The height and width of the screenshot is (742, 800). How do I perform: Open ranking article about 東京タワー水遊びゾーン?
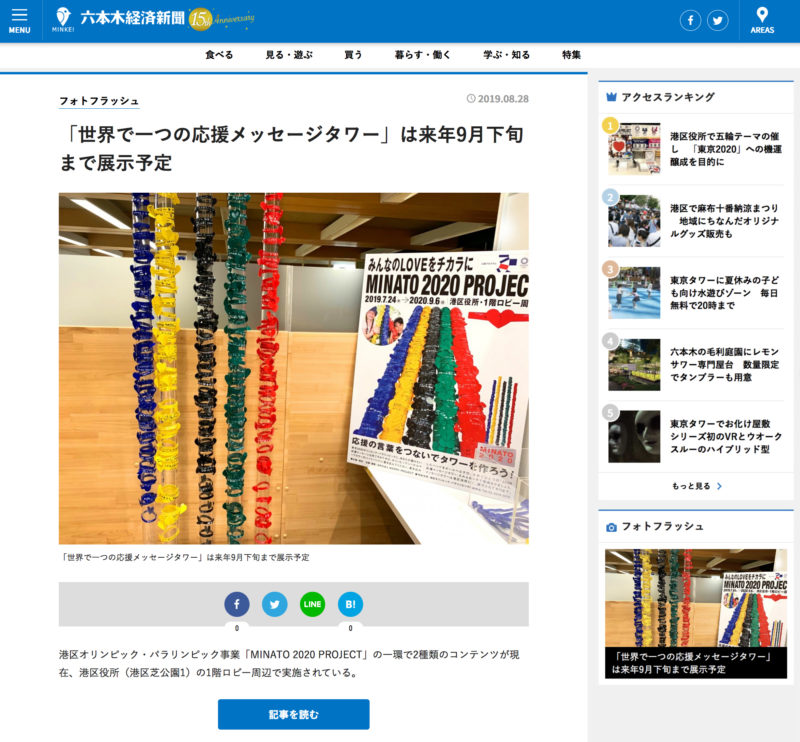tap(726, 293)
